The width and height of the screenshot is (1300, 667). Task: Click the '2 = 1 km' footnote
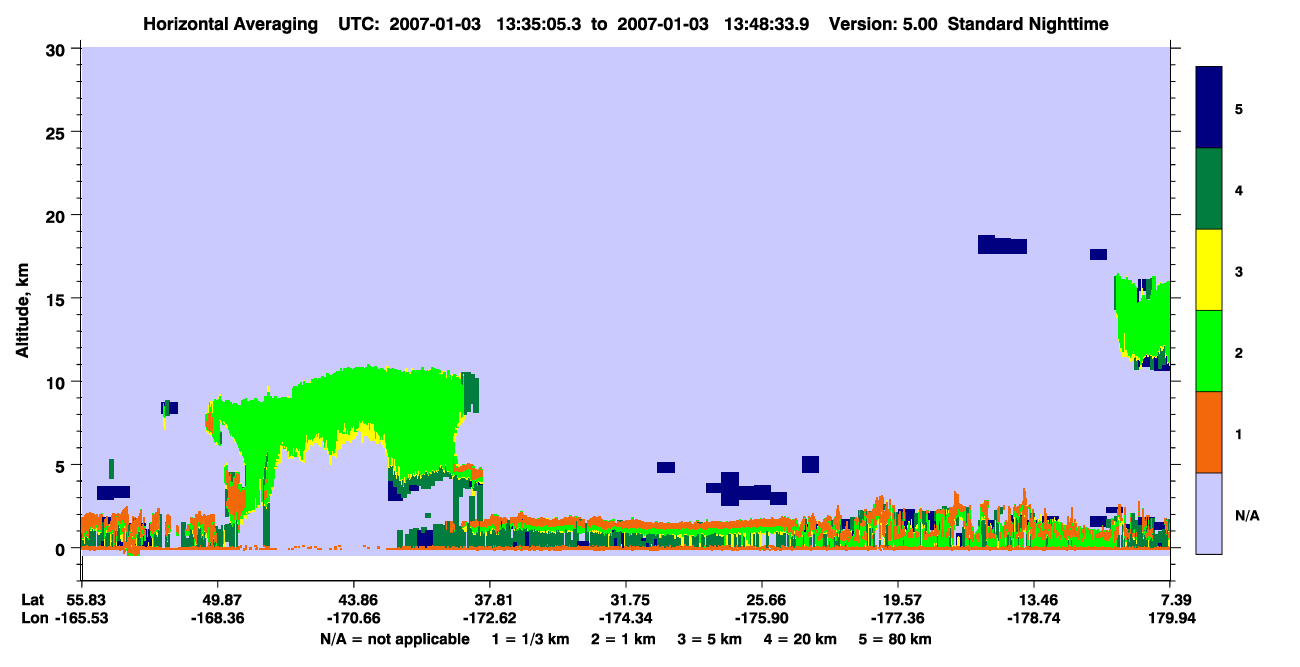[x=626, y=639]
